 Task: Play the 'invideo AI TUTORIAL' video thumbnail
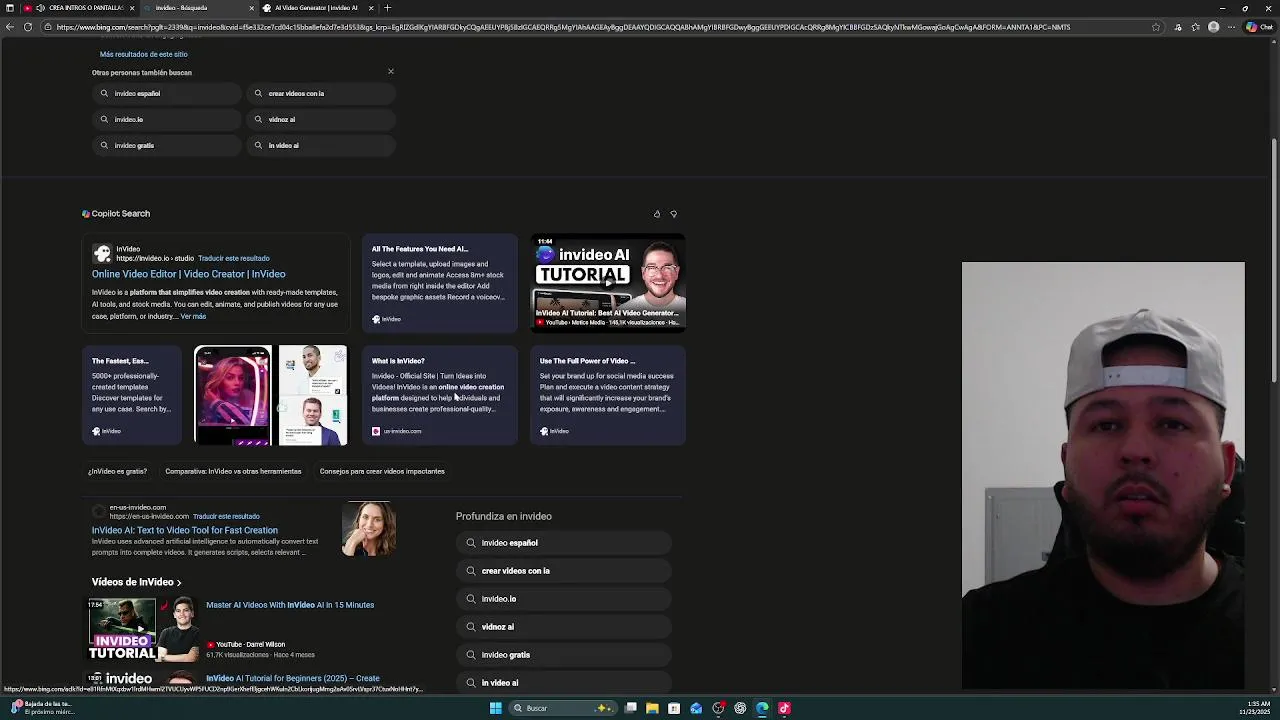coord(608,282)
